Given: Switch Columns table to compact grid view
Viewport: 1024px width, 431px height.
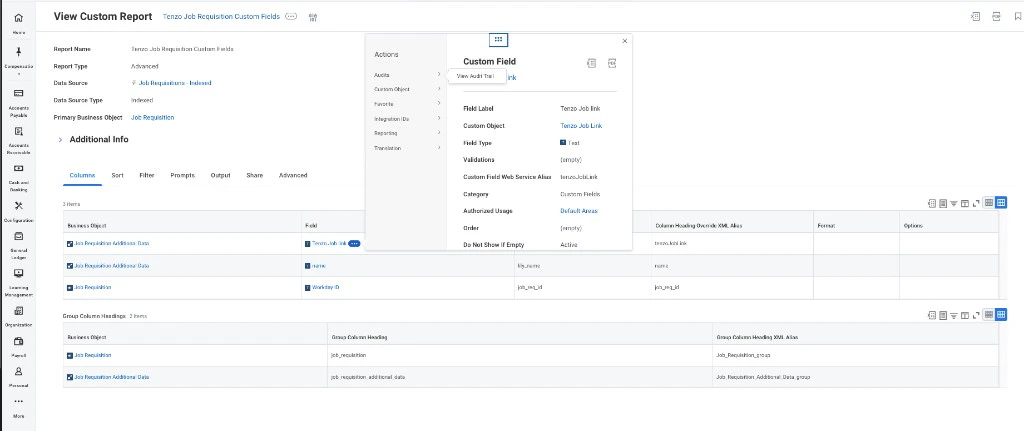Looking at the screenshot, I should click(x=989, y=203).
